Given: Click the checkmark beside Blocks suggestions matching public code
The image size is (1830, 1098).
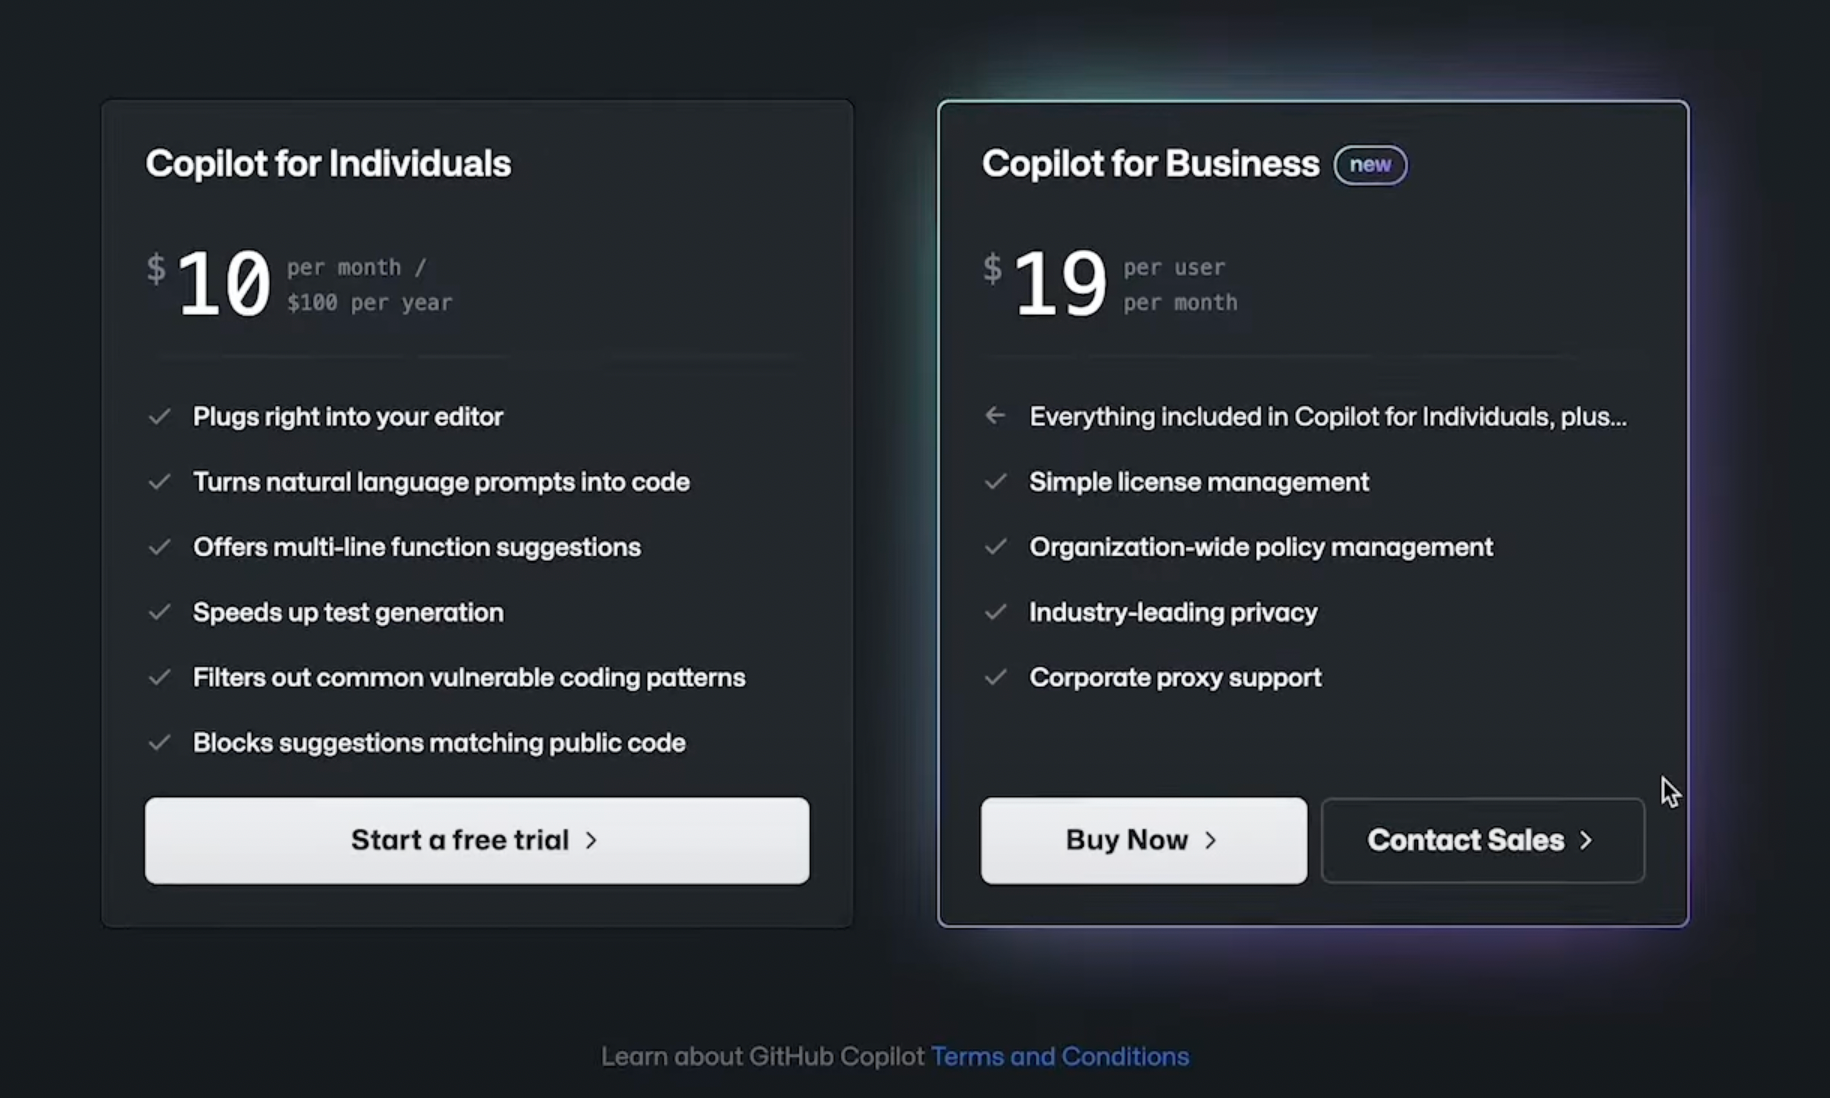Looking at the screenshot, I should pos(160,743).
